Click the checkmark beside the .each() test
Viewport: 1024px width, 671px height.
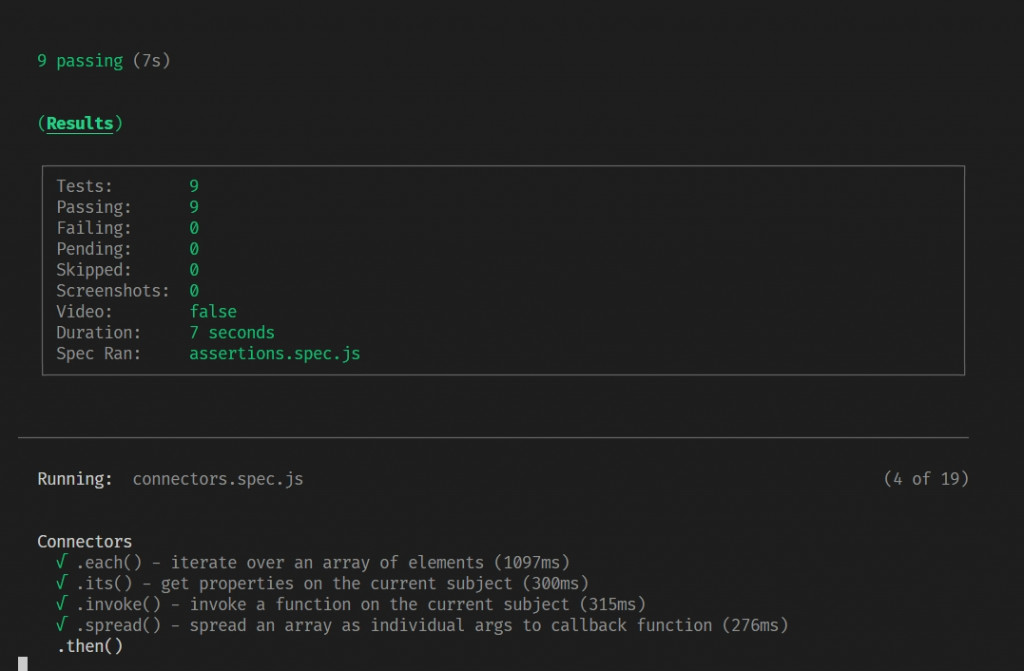[62, 563]
